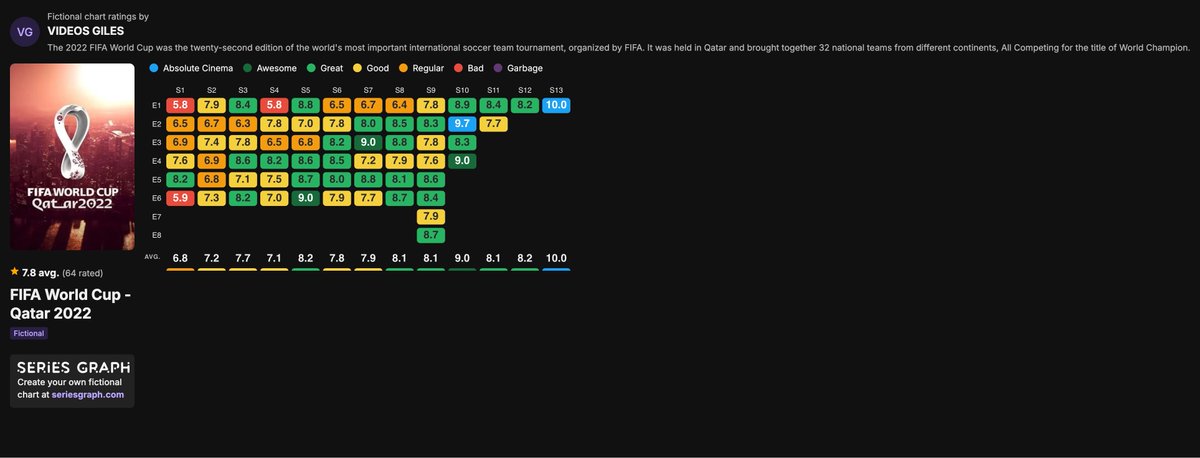This screenshot has height=458, width=1200.
Task: Click the S13 average value 10.0
Action: (x=556, y=258)
